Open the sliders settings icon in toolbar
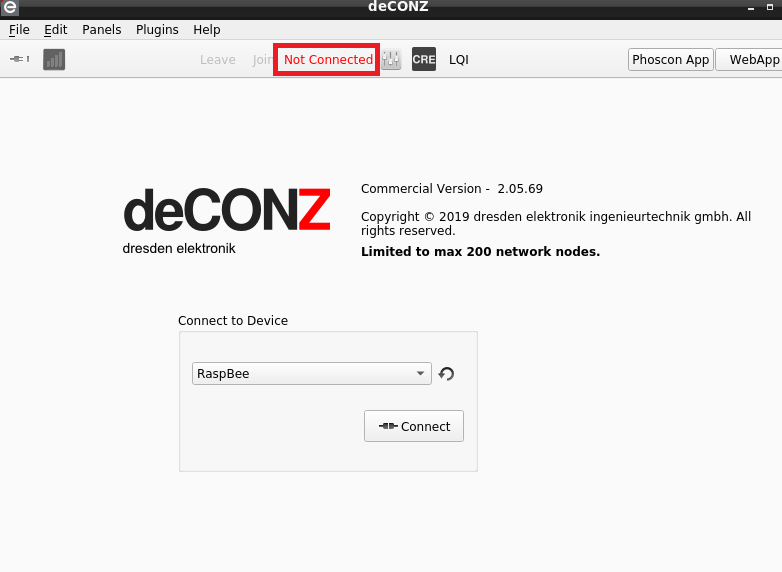This screenshot has width=782, height=572. 391,59
